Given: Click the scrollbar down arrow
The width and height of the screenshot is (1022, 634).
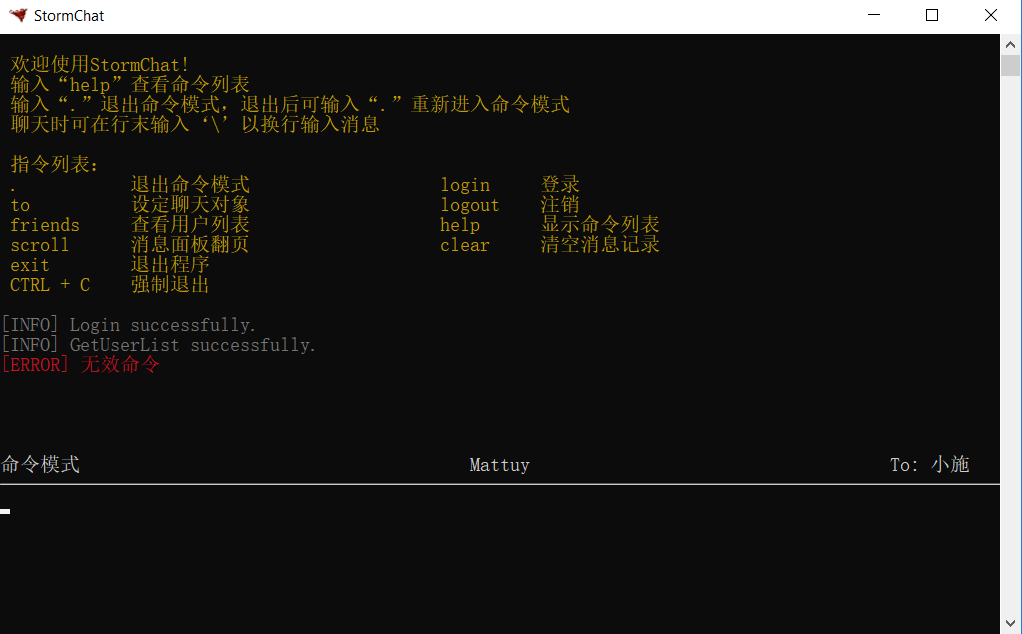Looking at the screenshot, I should tap(1010, 624).
